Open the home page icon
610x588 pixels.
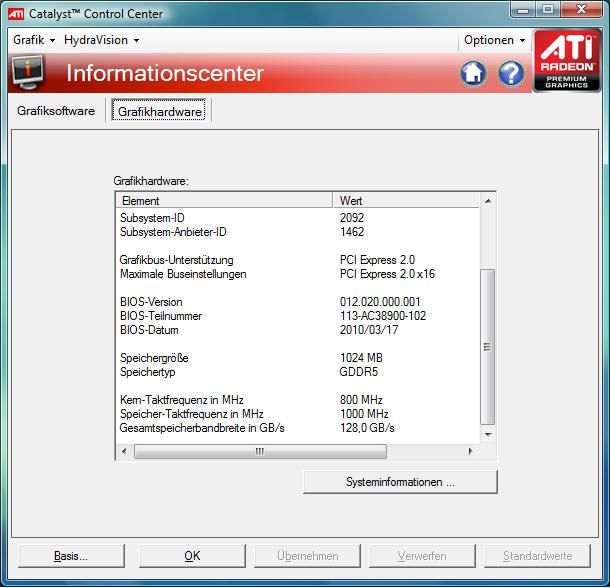coord(473,73)
